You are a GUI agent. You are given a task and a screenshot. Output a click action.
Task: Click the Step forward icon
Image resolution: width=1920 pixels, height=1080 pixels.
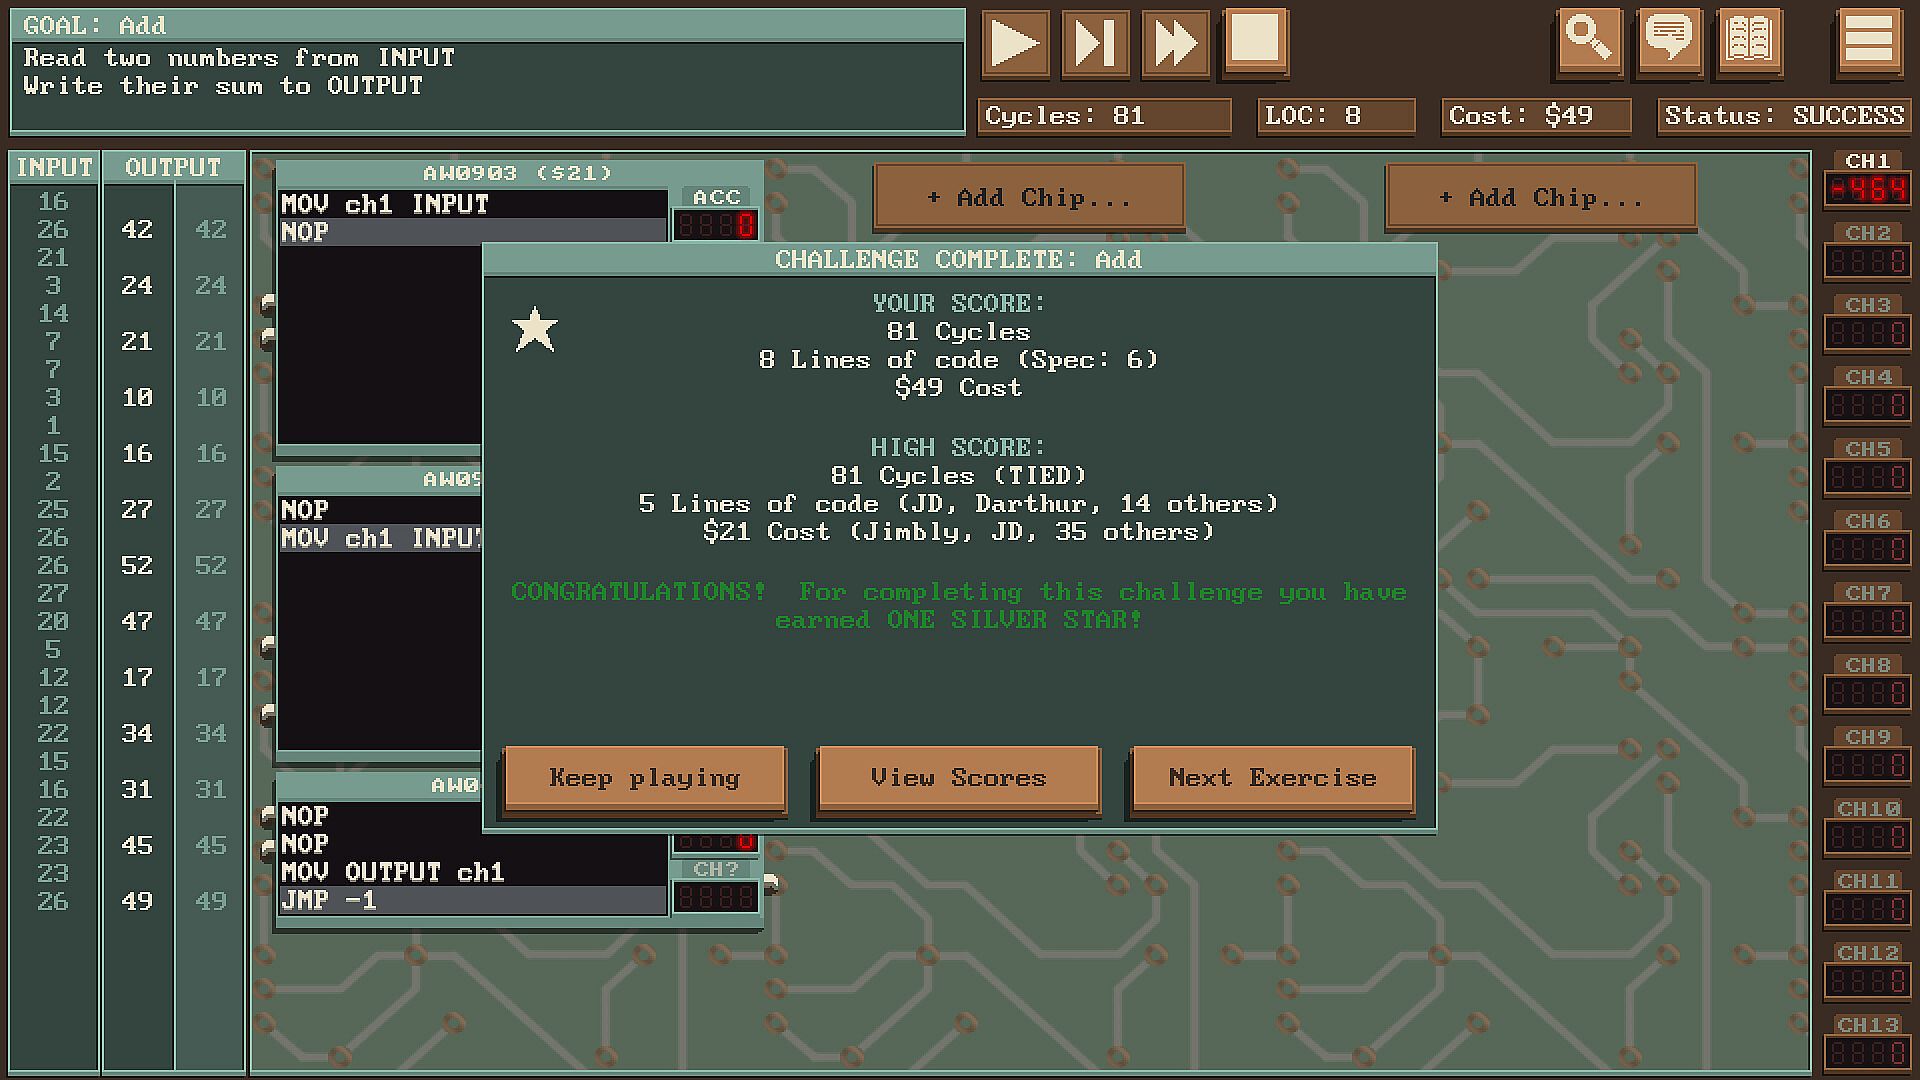pyautogui.click(x=1095, y=43)
